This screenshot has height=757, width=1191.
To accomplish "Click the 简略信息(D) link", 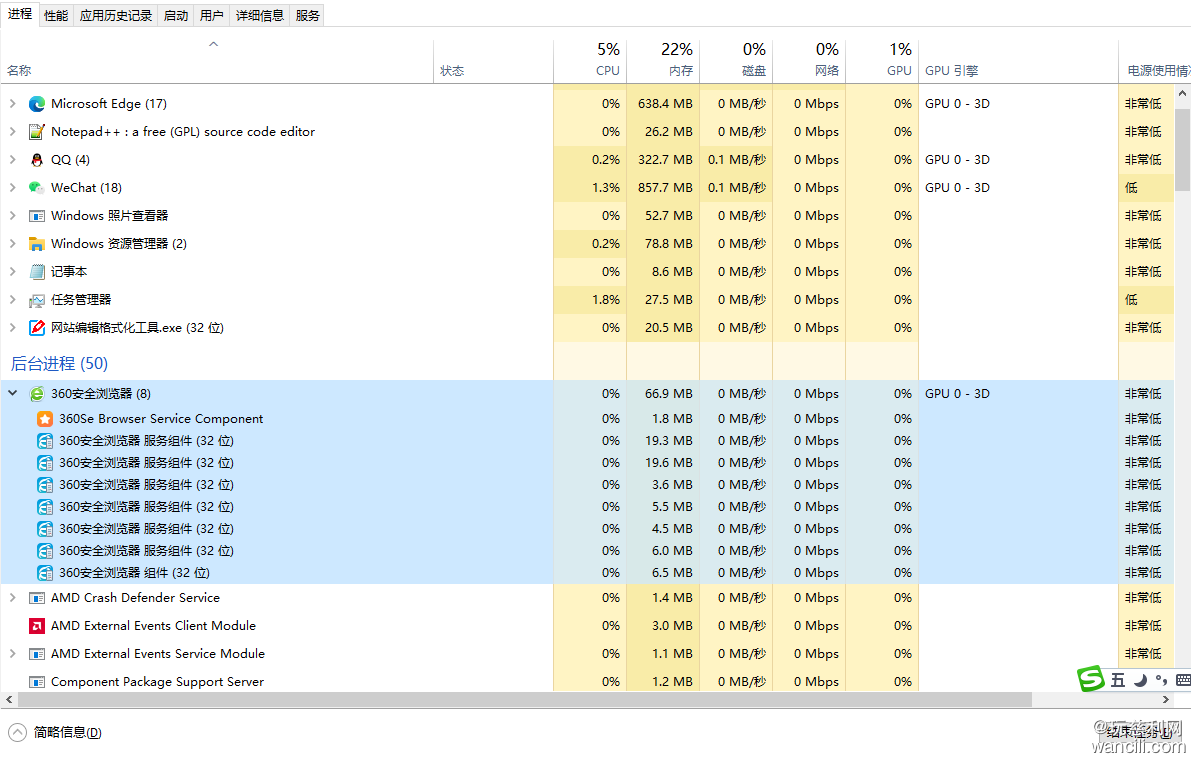I will point(68,733).
